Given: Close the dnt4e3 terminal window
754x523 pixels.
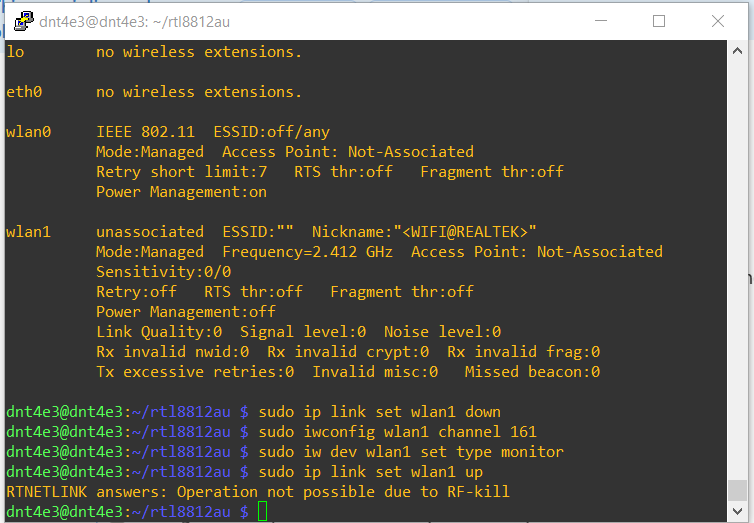Looking at the screenshot, I should coord(717,20).
